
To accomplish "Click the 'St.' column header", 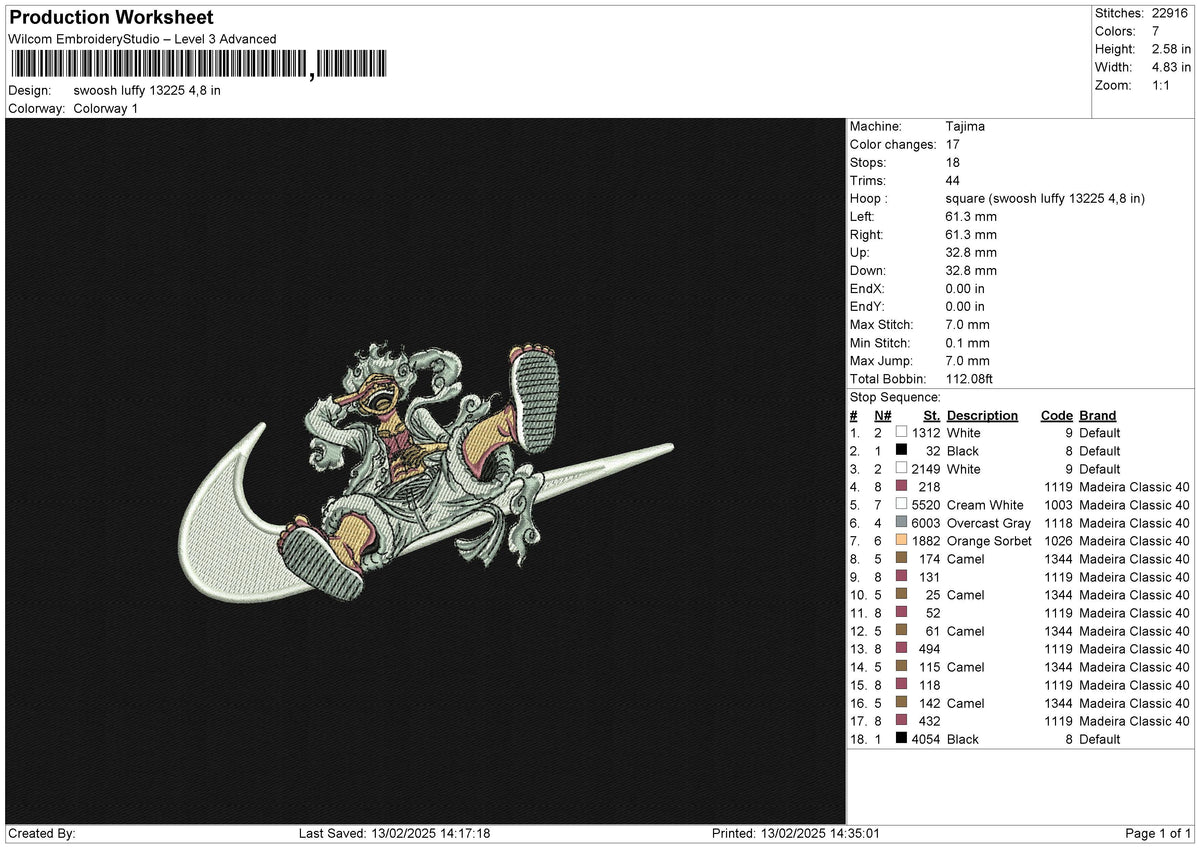I will click(932, 416).
